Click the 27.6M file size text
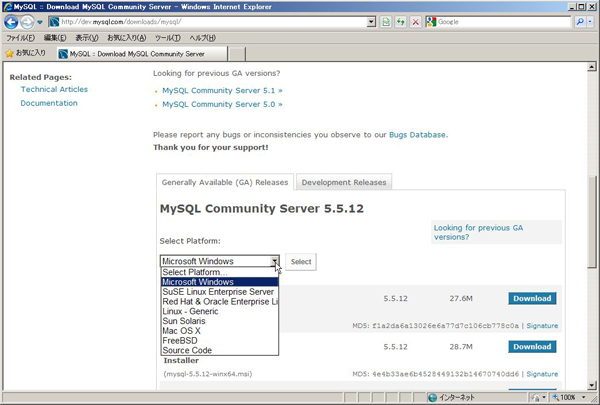Image resolution: width=600 pixels, height=405 pixels. point(461,299)
